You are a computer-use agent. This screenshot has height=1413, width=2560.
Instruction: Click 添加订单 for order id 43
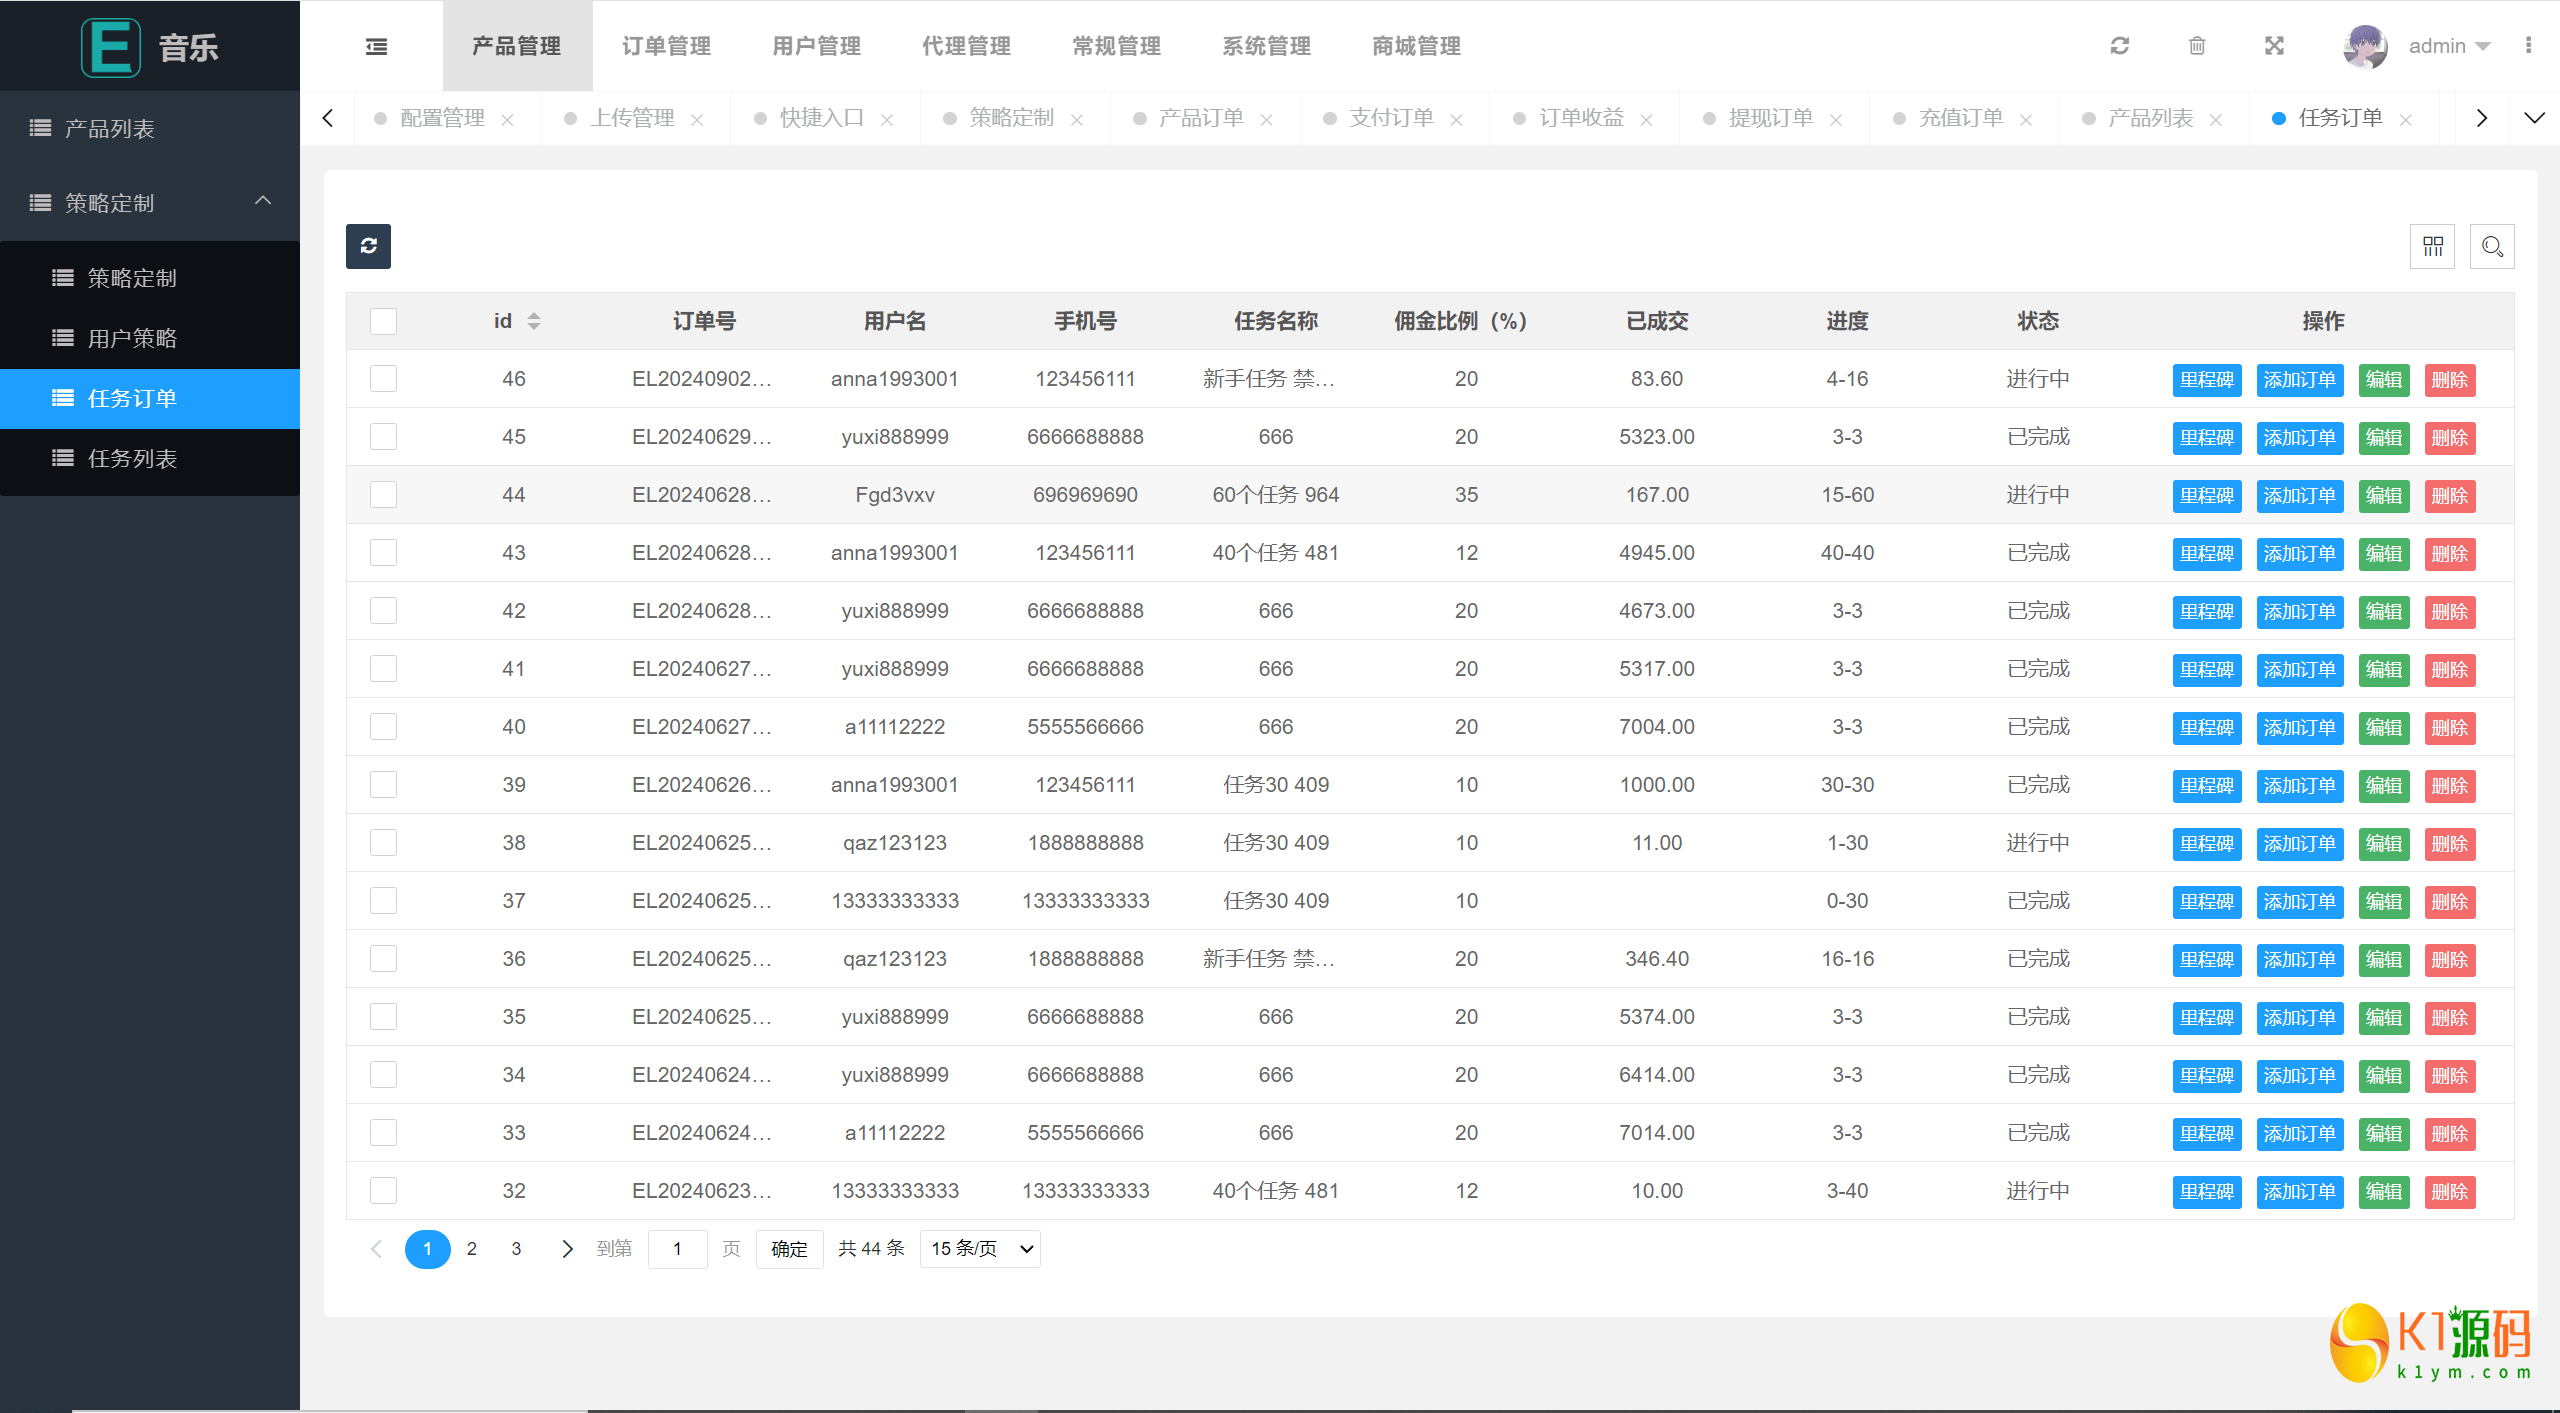tap(2299, 554)
